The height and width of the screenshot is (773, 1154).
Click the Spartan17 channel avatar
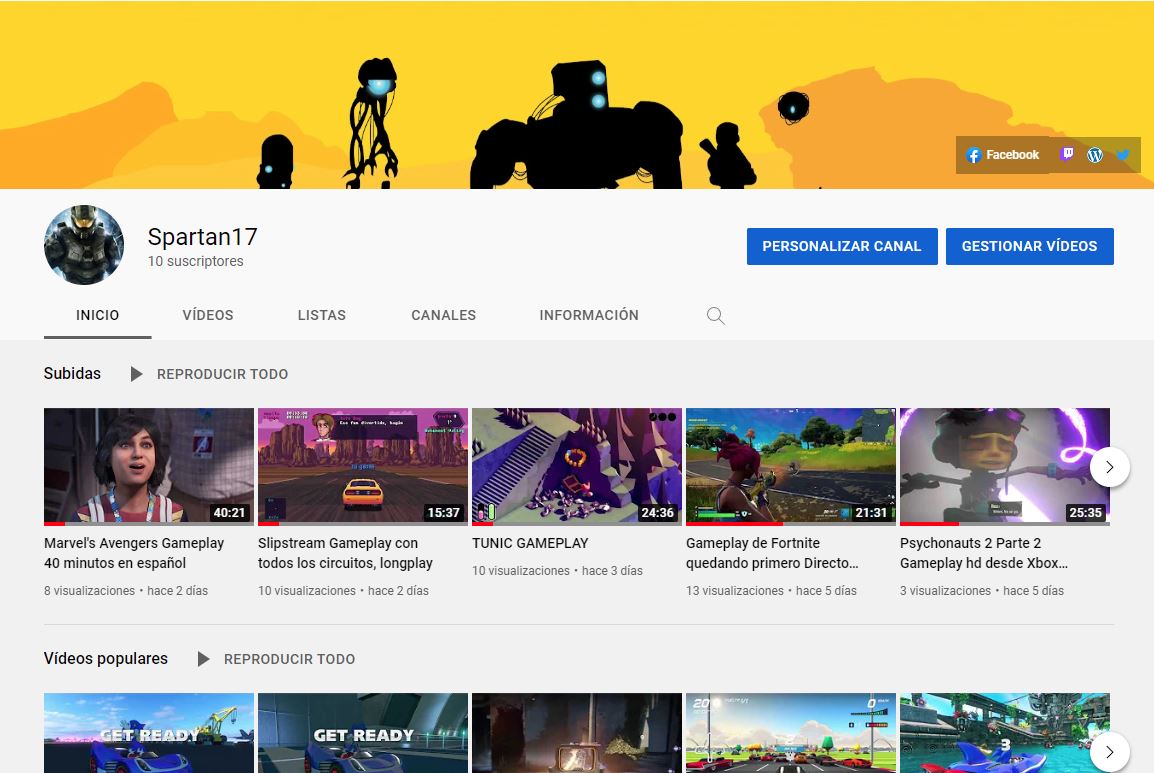tap(84, 245)
